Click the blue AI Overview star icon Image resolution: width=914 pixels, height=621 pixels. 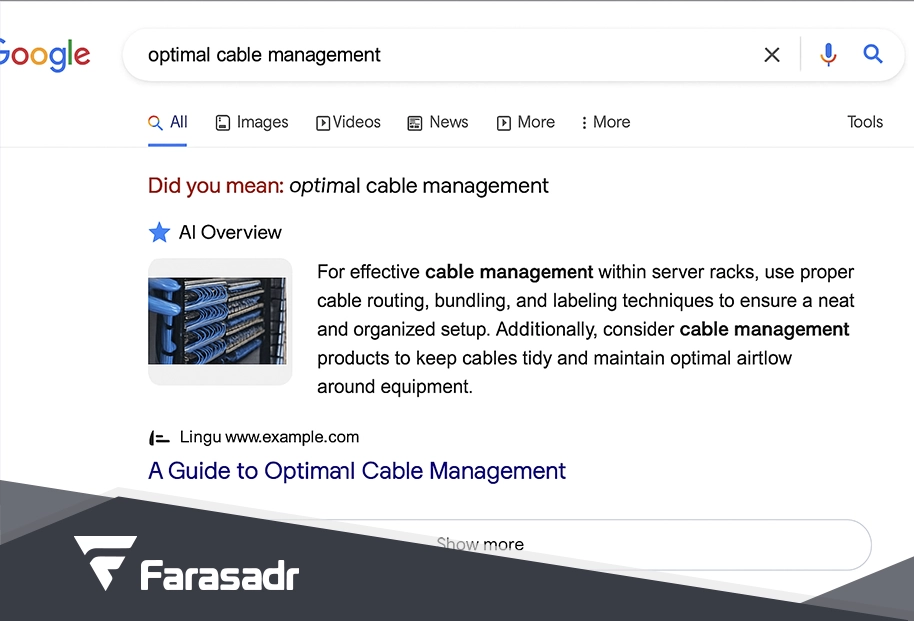[x=159, y=233]
